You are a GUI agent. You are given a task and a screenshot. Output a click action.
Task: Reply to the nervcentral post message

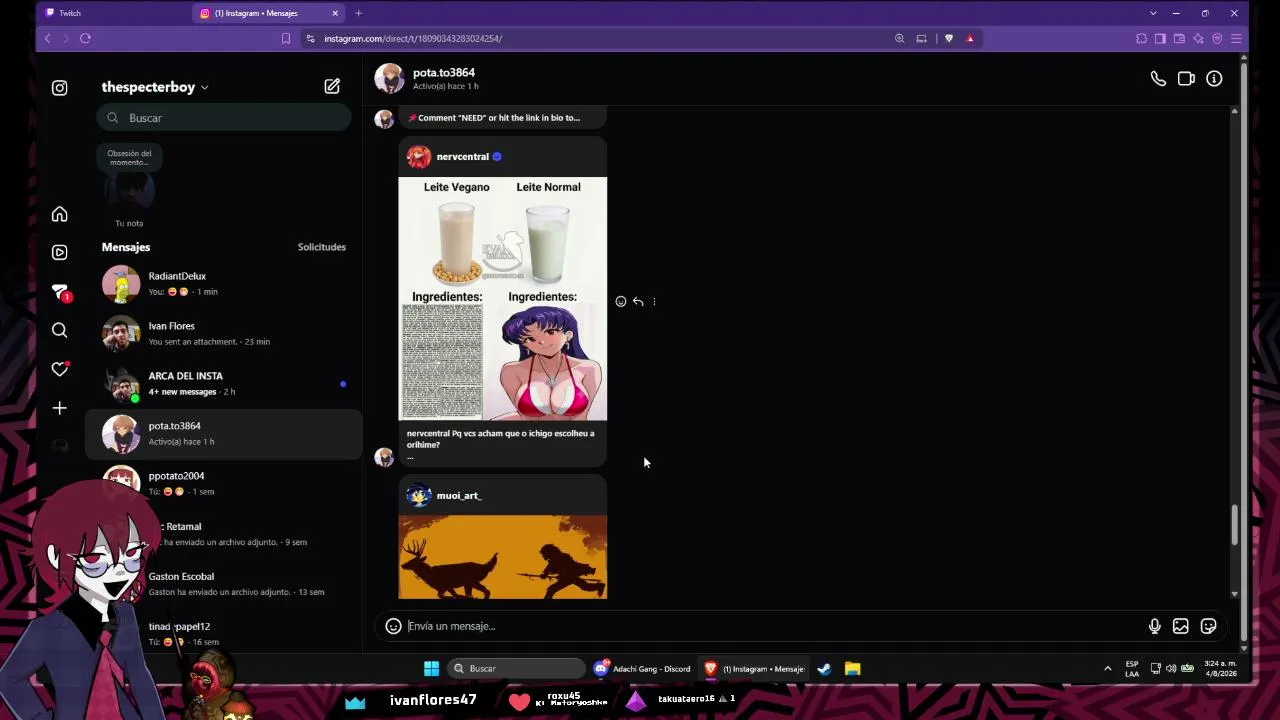(638, 302)
